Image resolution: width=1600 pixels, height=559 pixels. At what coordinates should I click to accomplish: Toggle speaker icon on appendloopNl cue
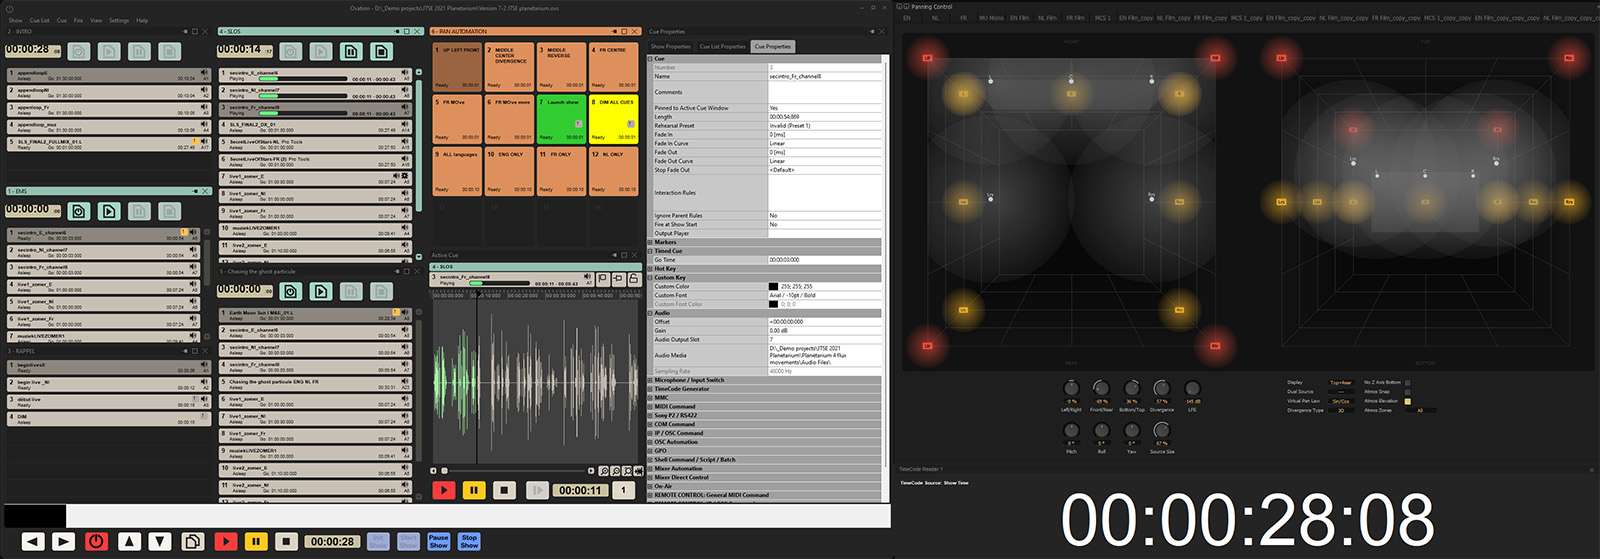204,90
